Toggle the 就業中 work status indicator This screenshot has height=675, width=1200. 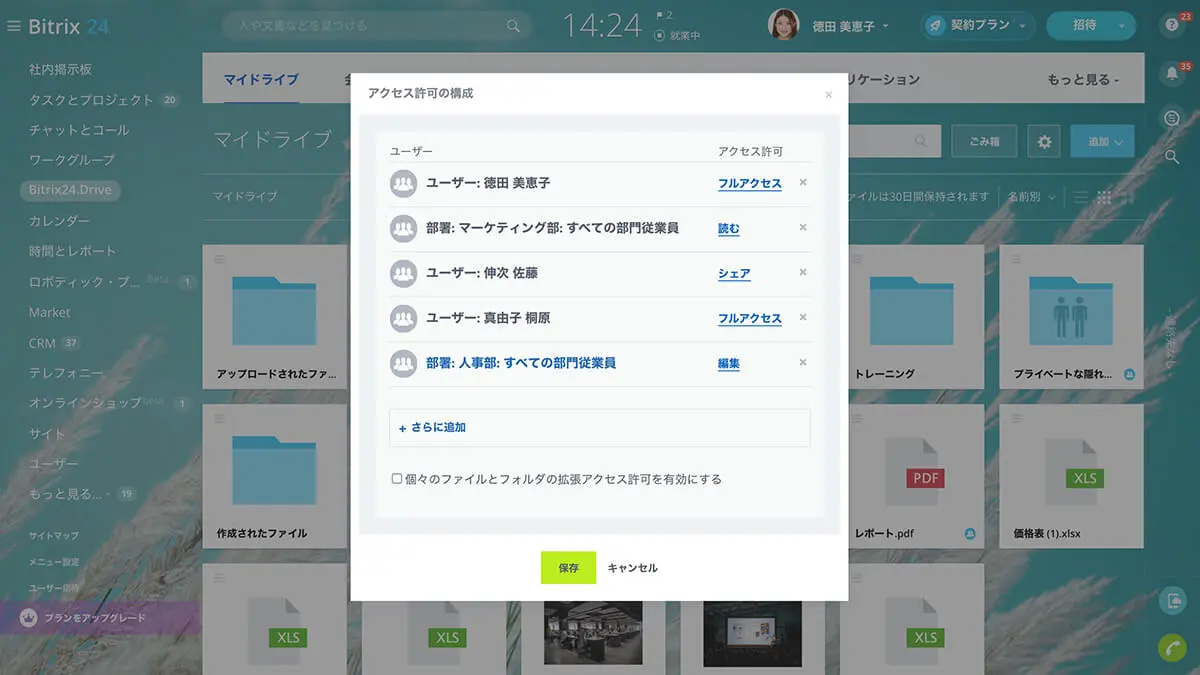pos(678,35)
